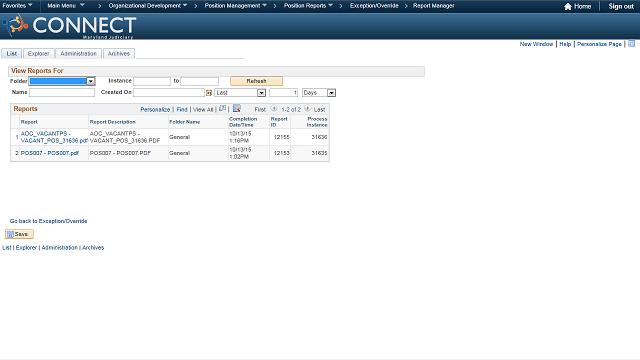
Task: Sort by Completion Date/Time column header
Action: (243, 122)
